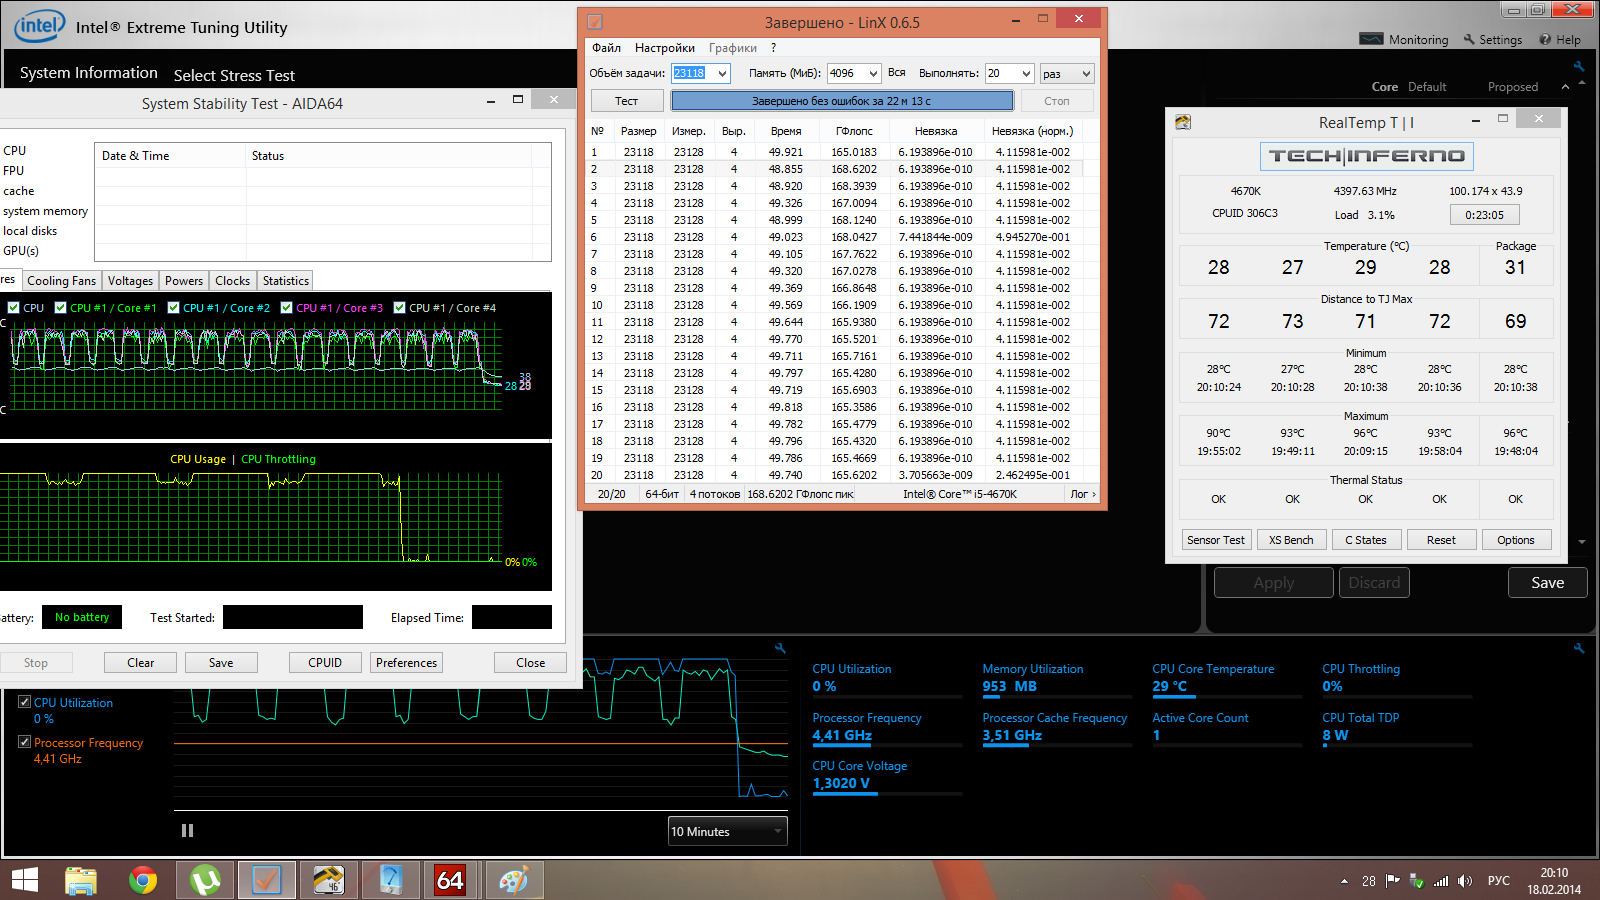Open wrench settings at XTU monitor stats panel
This screenshot has width=1600, height=900.
point(1579,649)
